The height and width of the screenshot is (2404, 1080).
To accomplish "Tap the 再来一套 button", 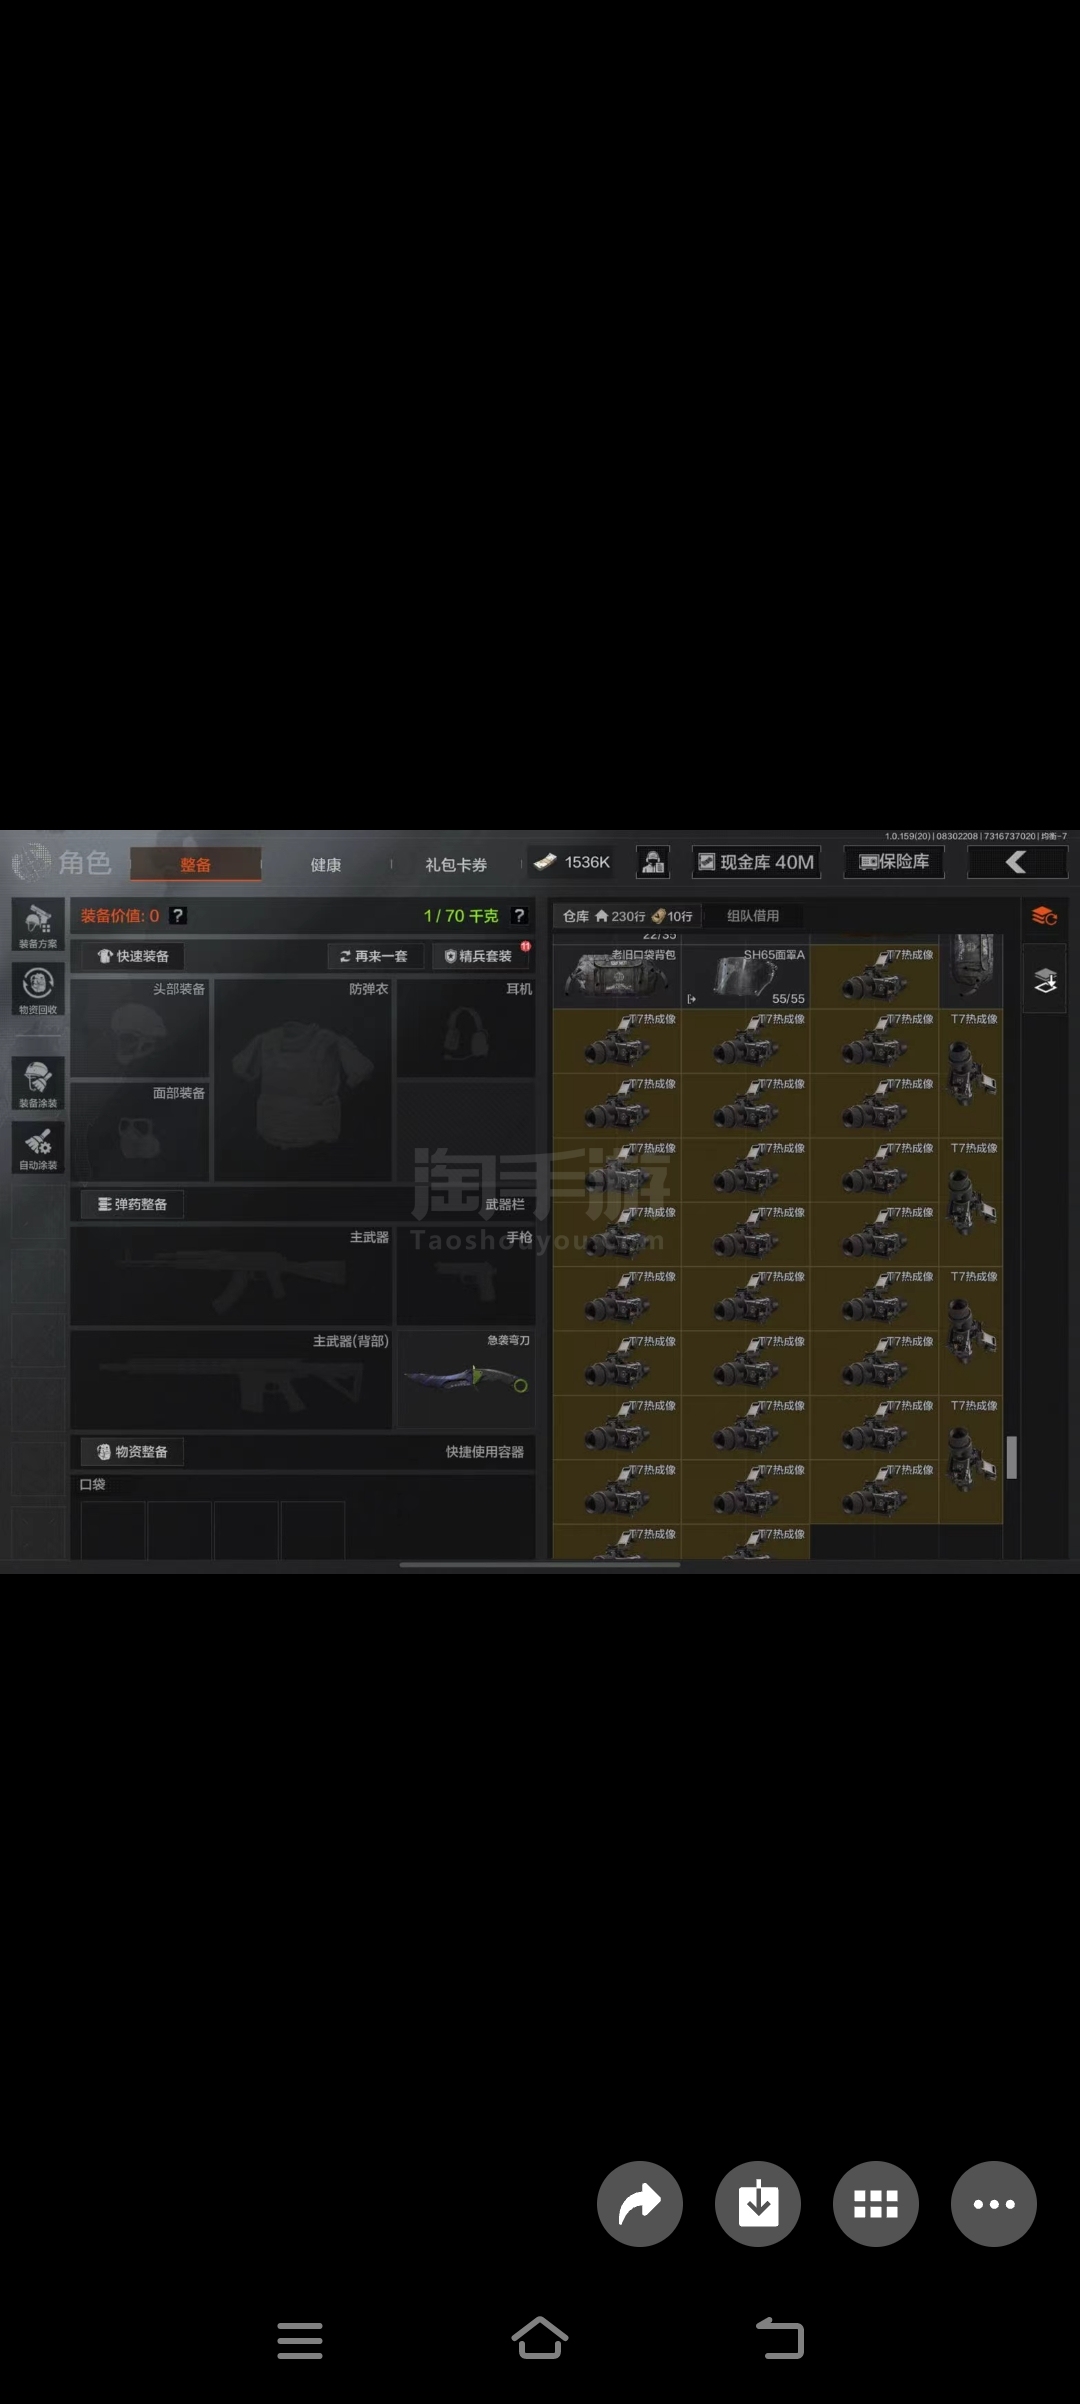I will click(x=375, y=956).
